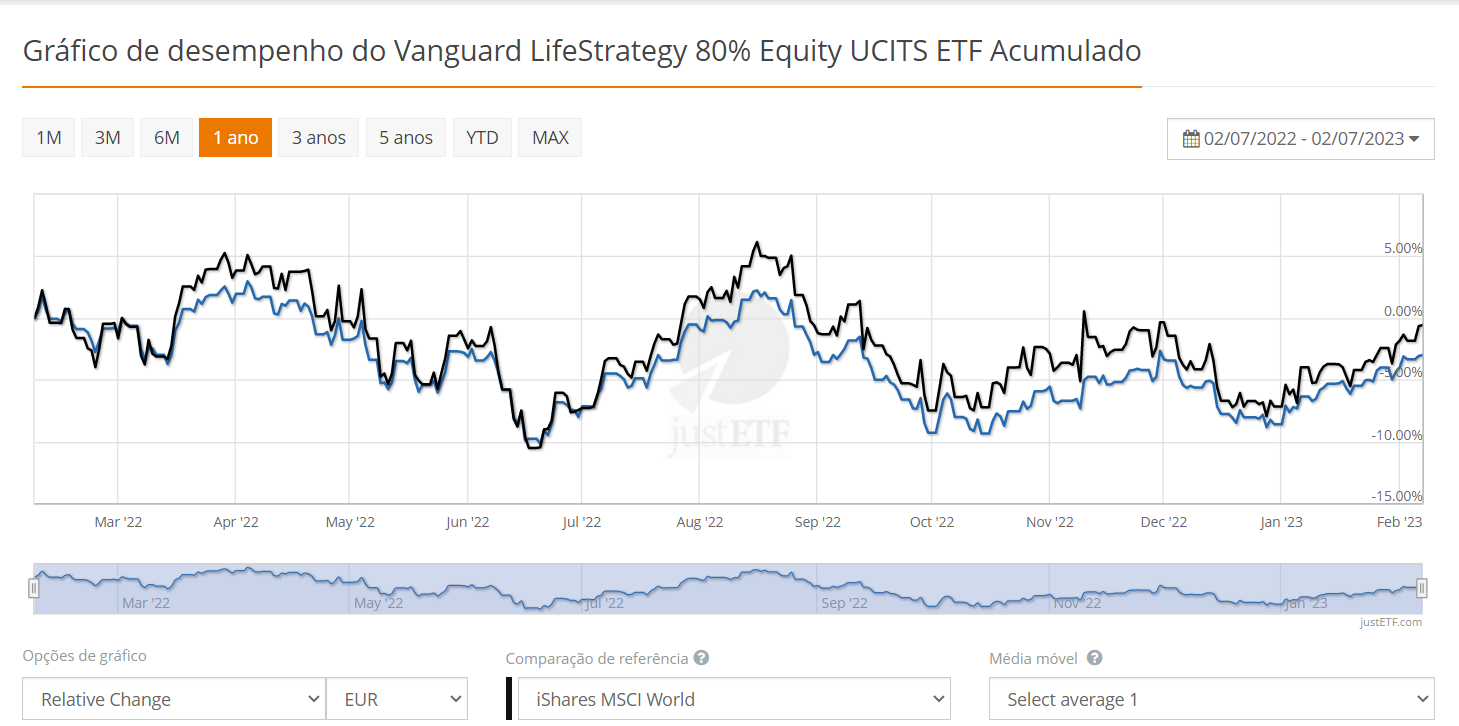Click the calendar icon in date range

tap(1191, 139)
